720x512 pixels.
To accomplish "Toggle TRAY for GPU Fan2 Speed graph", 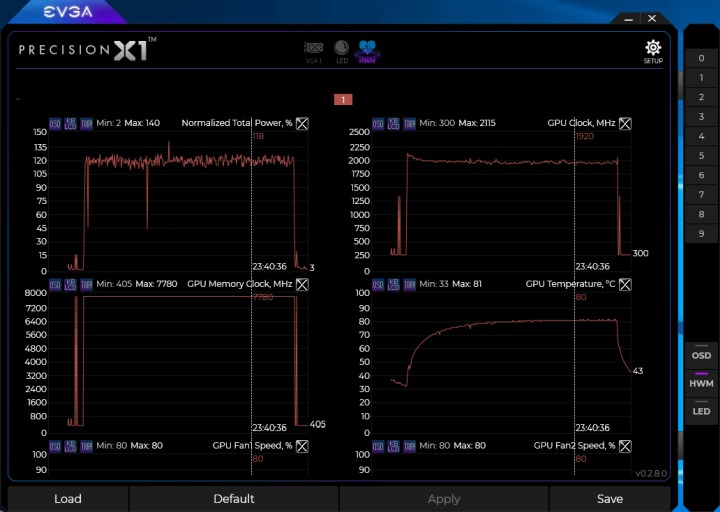I will 410,446.
